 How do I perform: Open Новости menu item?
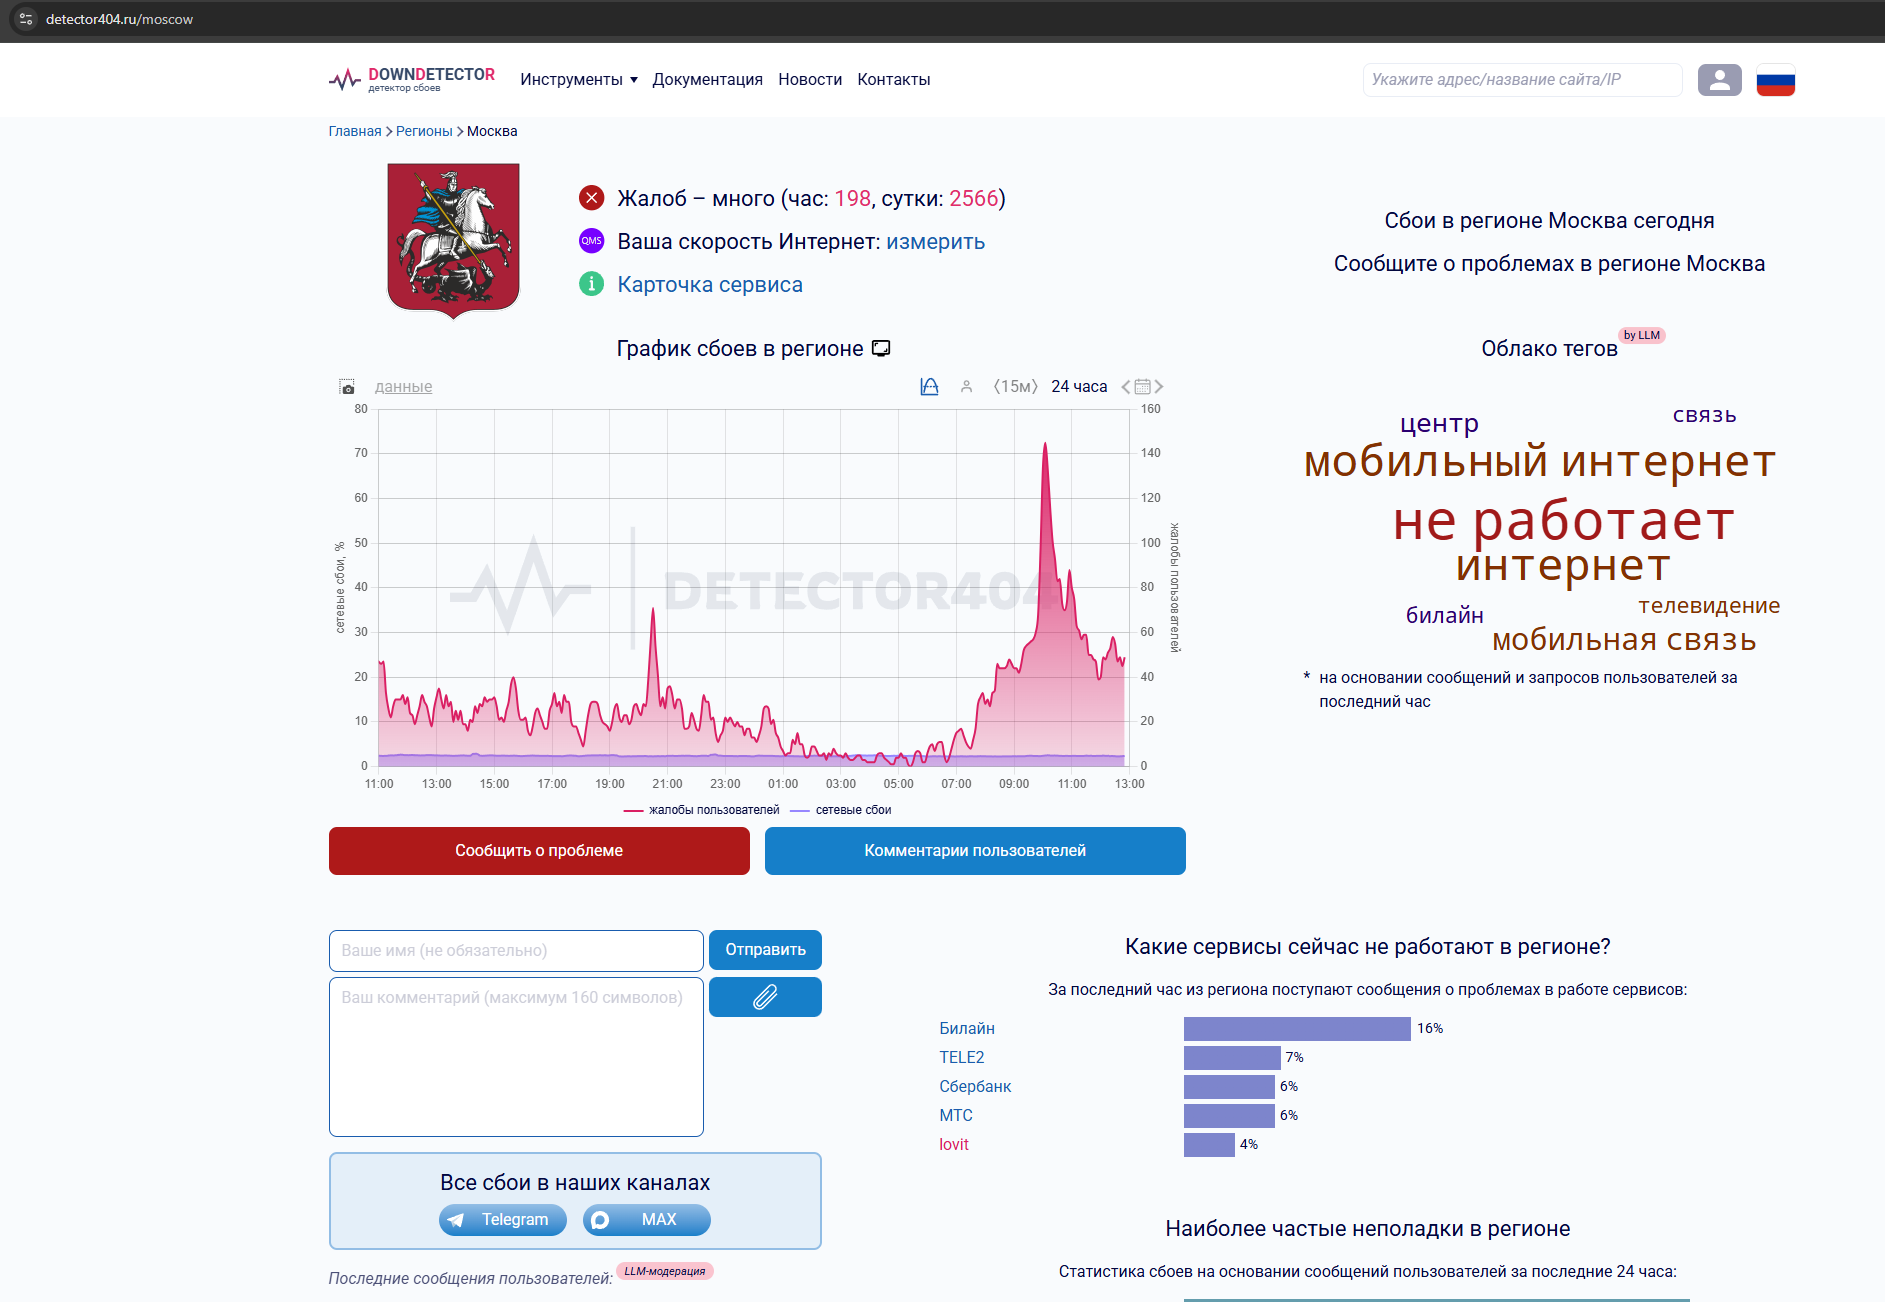[810, 80]
